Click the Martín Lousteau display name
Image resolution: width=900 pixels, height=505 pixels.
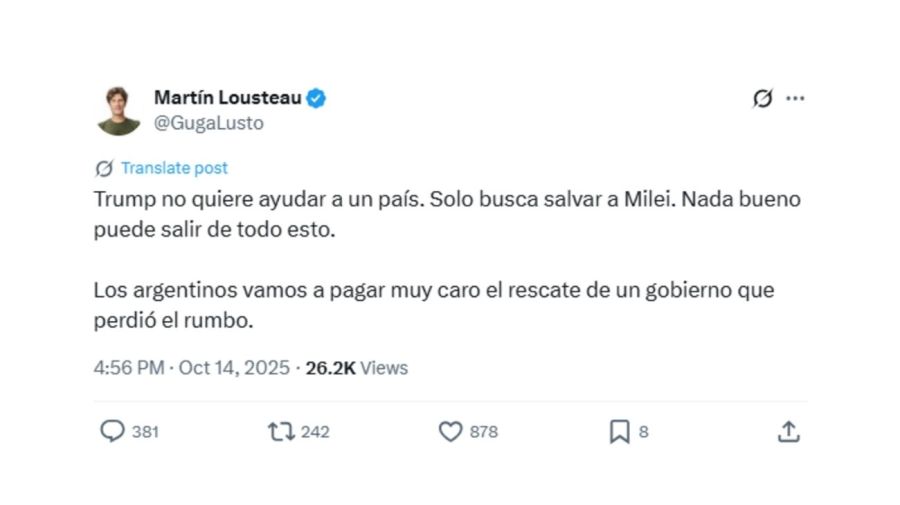click(228, 97)
